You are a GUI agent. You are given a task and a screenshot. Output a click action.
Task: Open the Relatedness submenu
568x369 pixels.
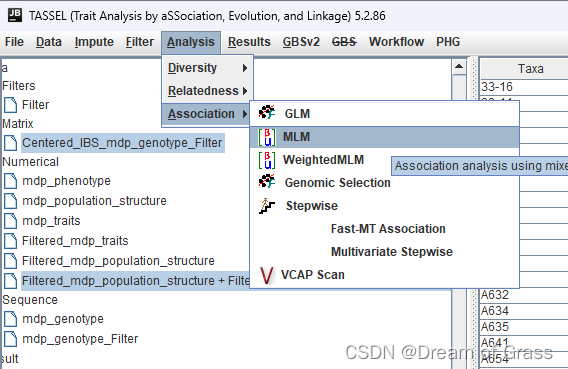[x=207, y=91]
